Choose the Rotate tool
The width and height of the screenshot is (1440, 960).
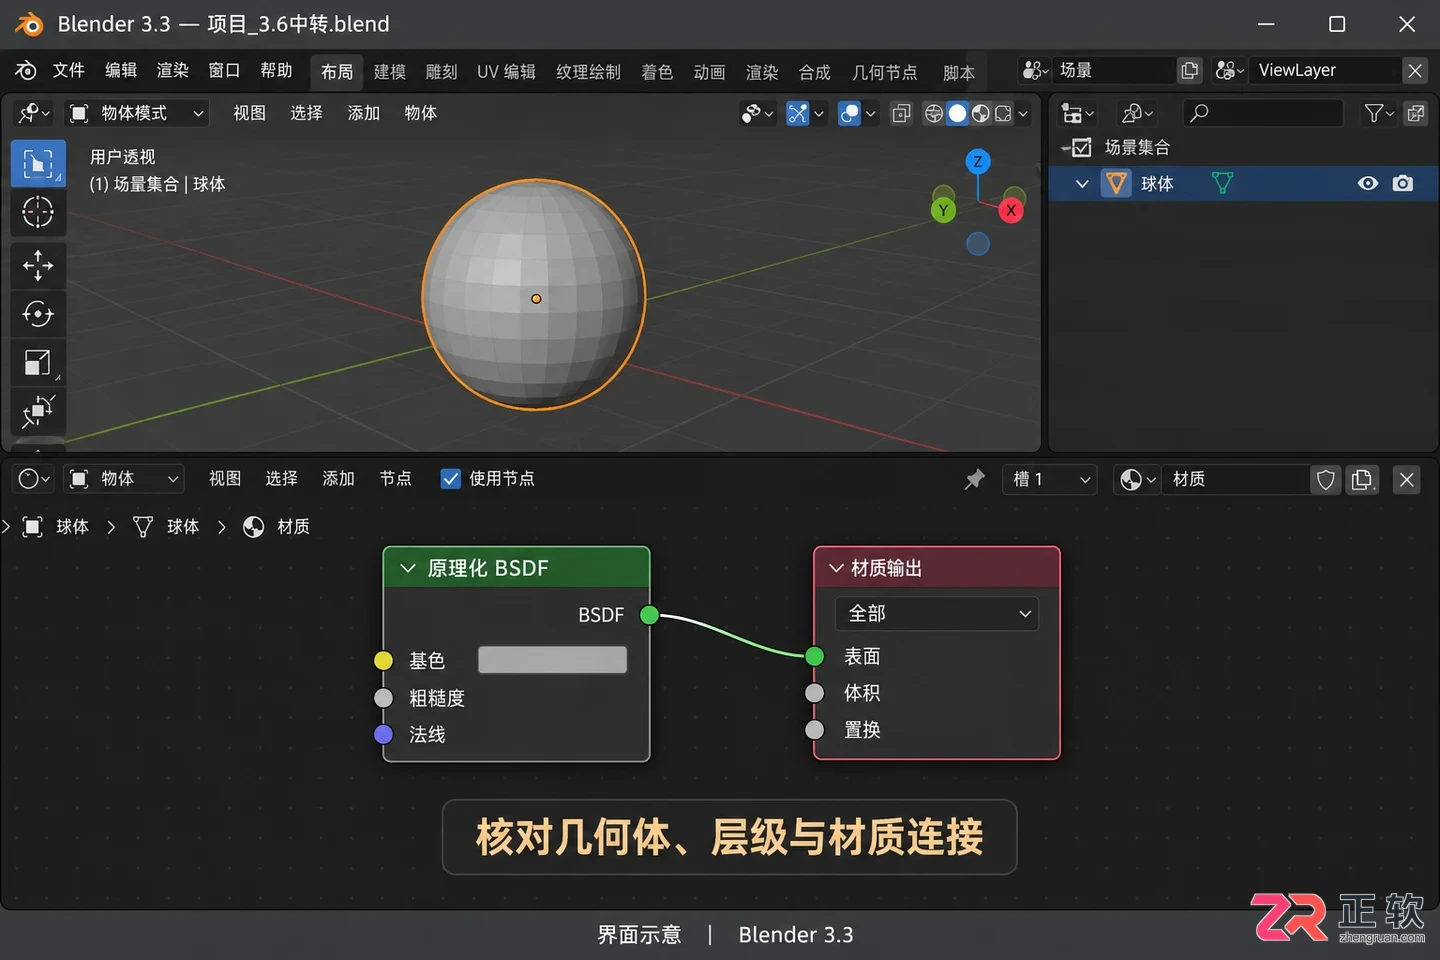pyautogui.click(x=38, y=314)
